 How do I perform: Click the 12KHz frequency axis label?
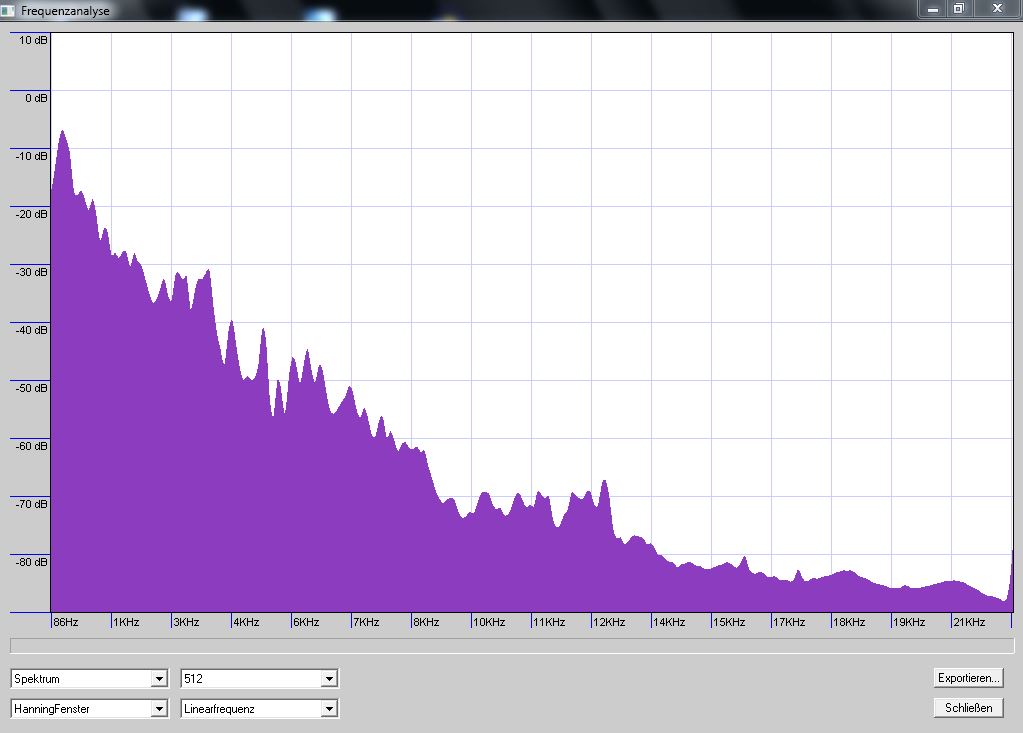point(609,622)
